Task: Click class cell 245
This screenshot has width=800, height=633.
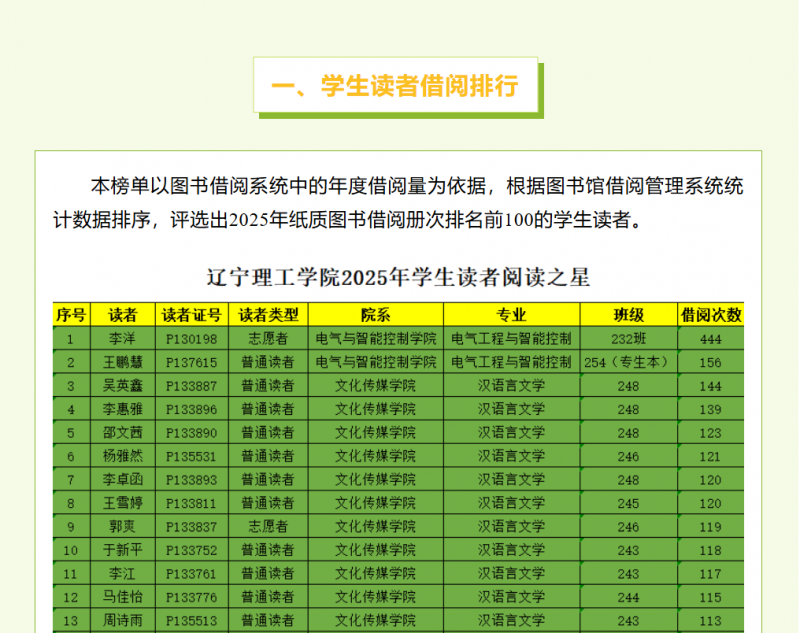Action: pyautogui.click(x=629, y=503)
